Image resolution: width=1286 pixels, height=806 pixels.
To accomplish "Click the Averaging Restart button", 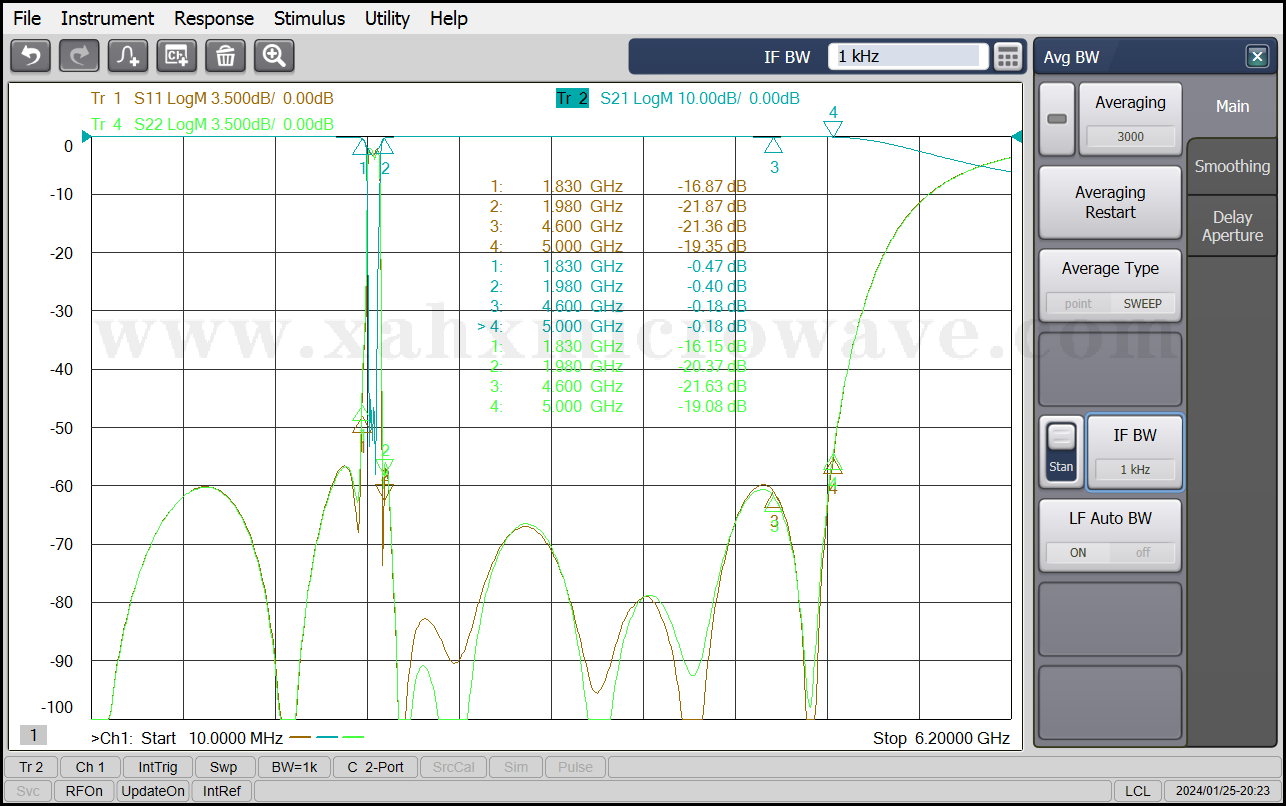I will coord(1110,202).
